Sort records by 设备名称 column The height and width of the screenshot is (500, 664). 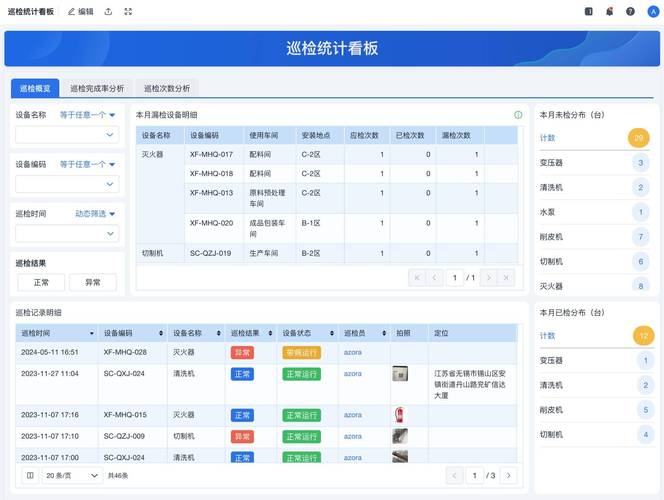click(x=219, y=333)
